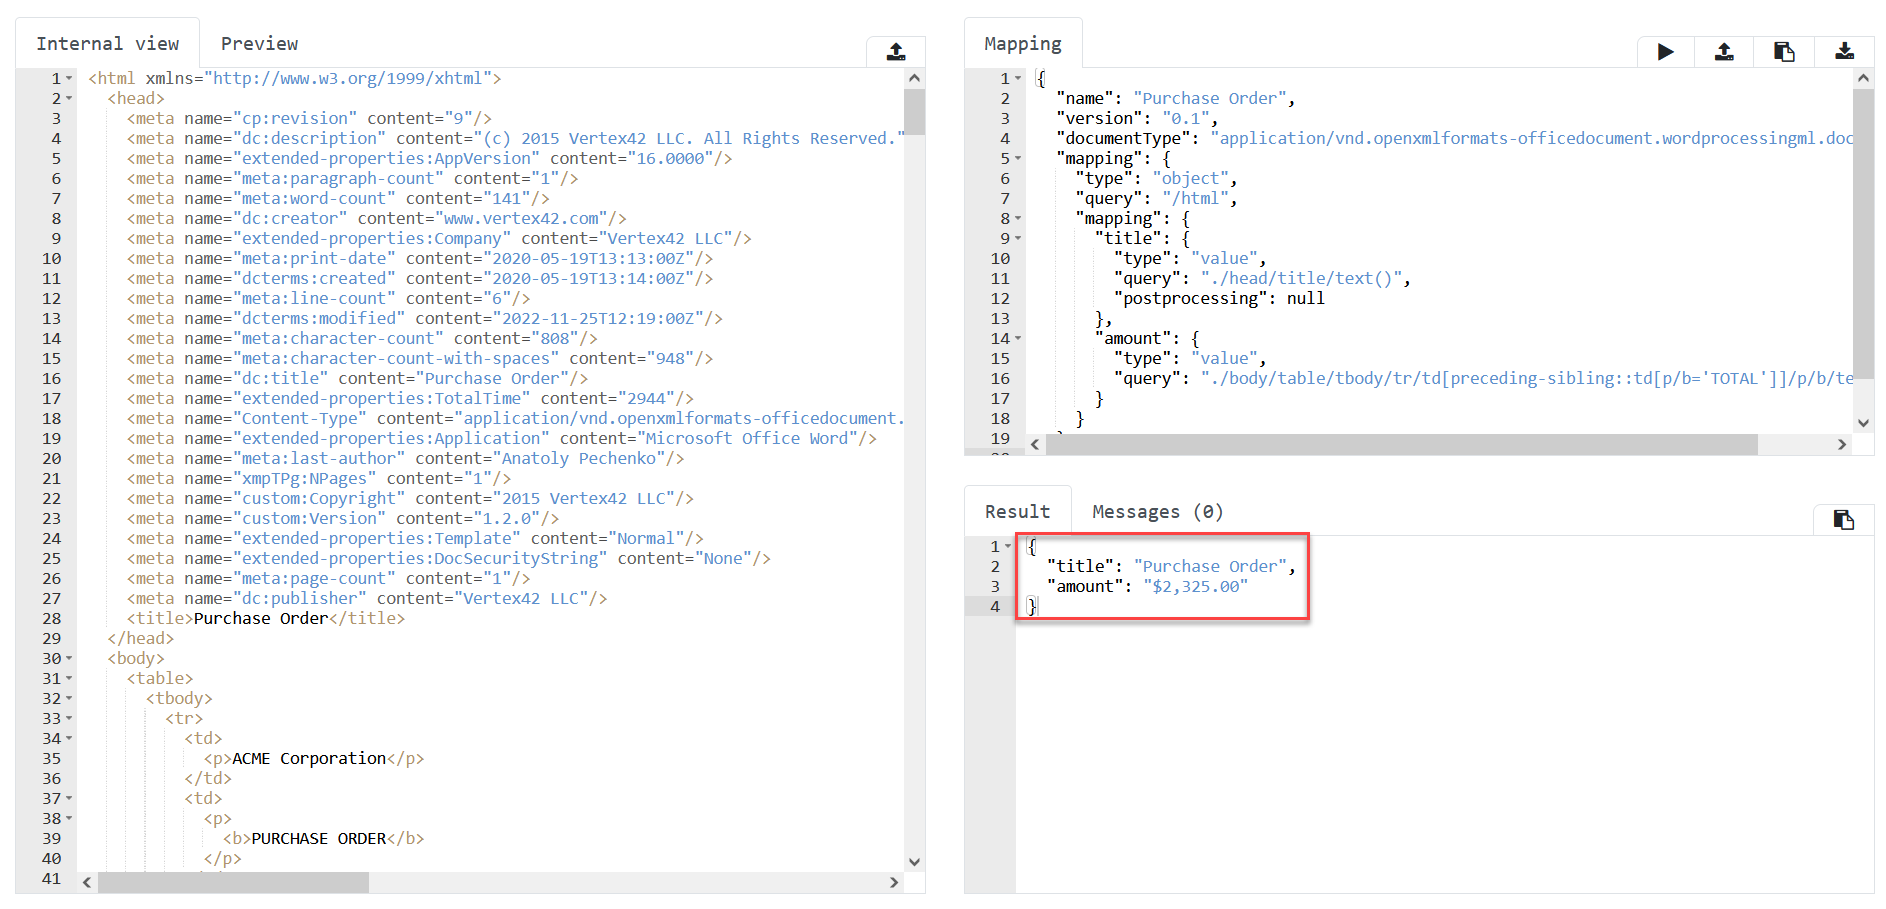Collapse the tr element at line 33
This screenshot has height=909, width=1886.
coord(69,718)
